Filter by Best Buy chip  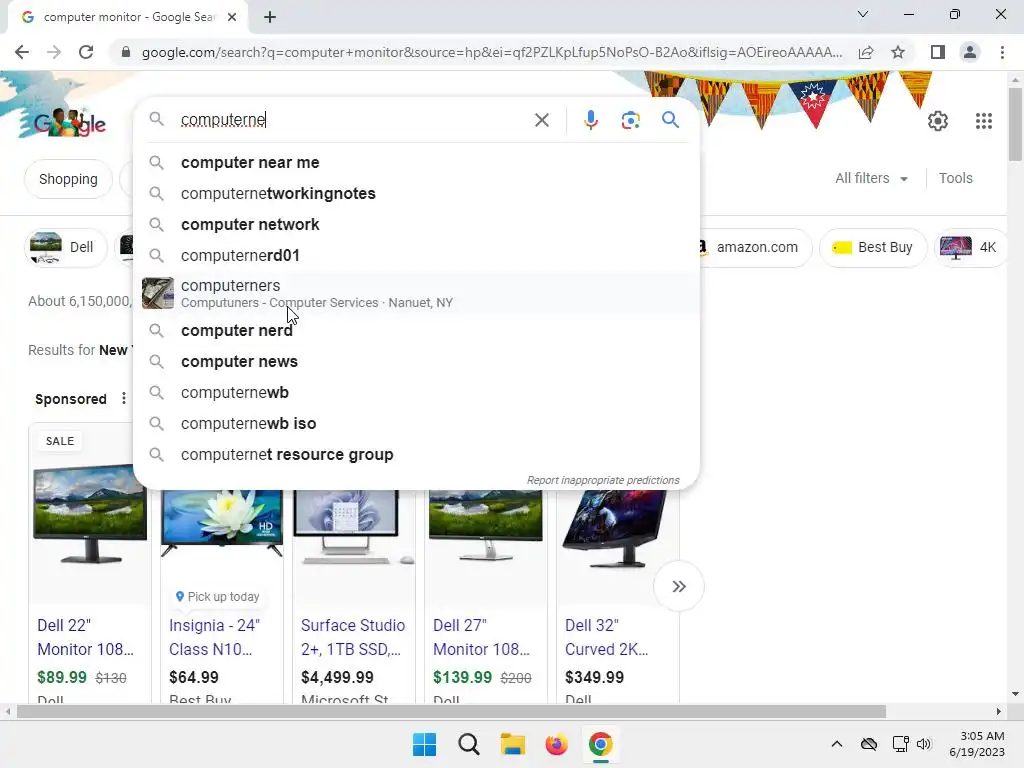[x=873, y=248]
